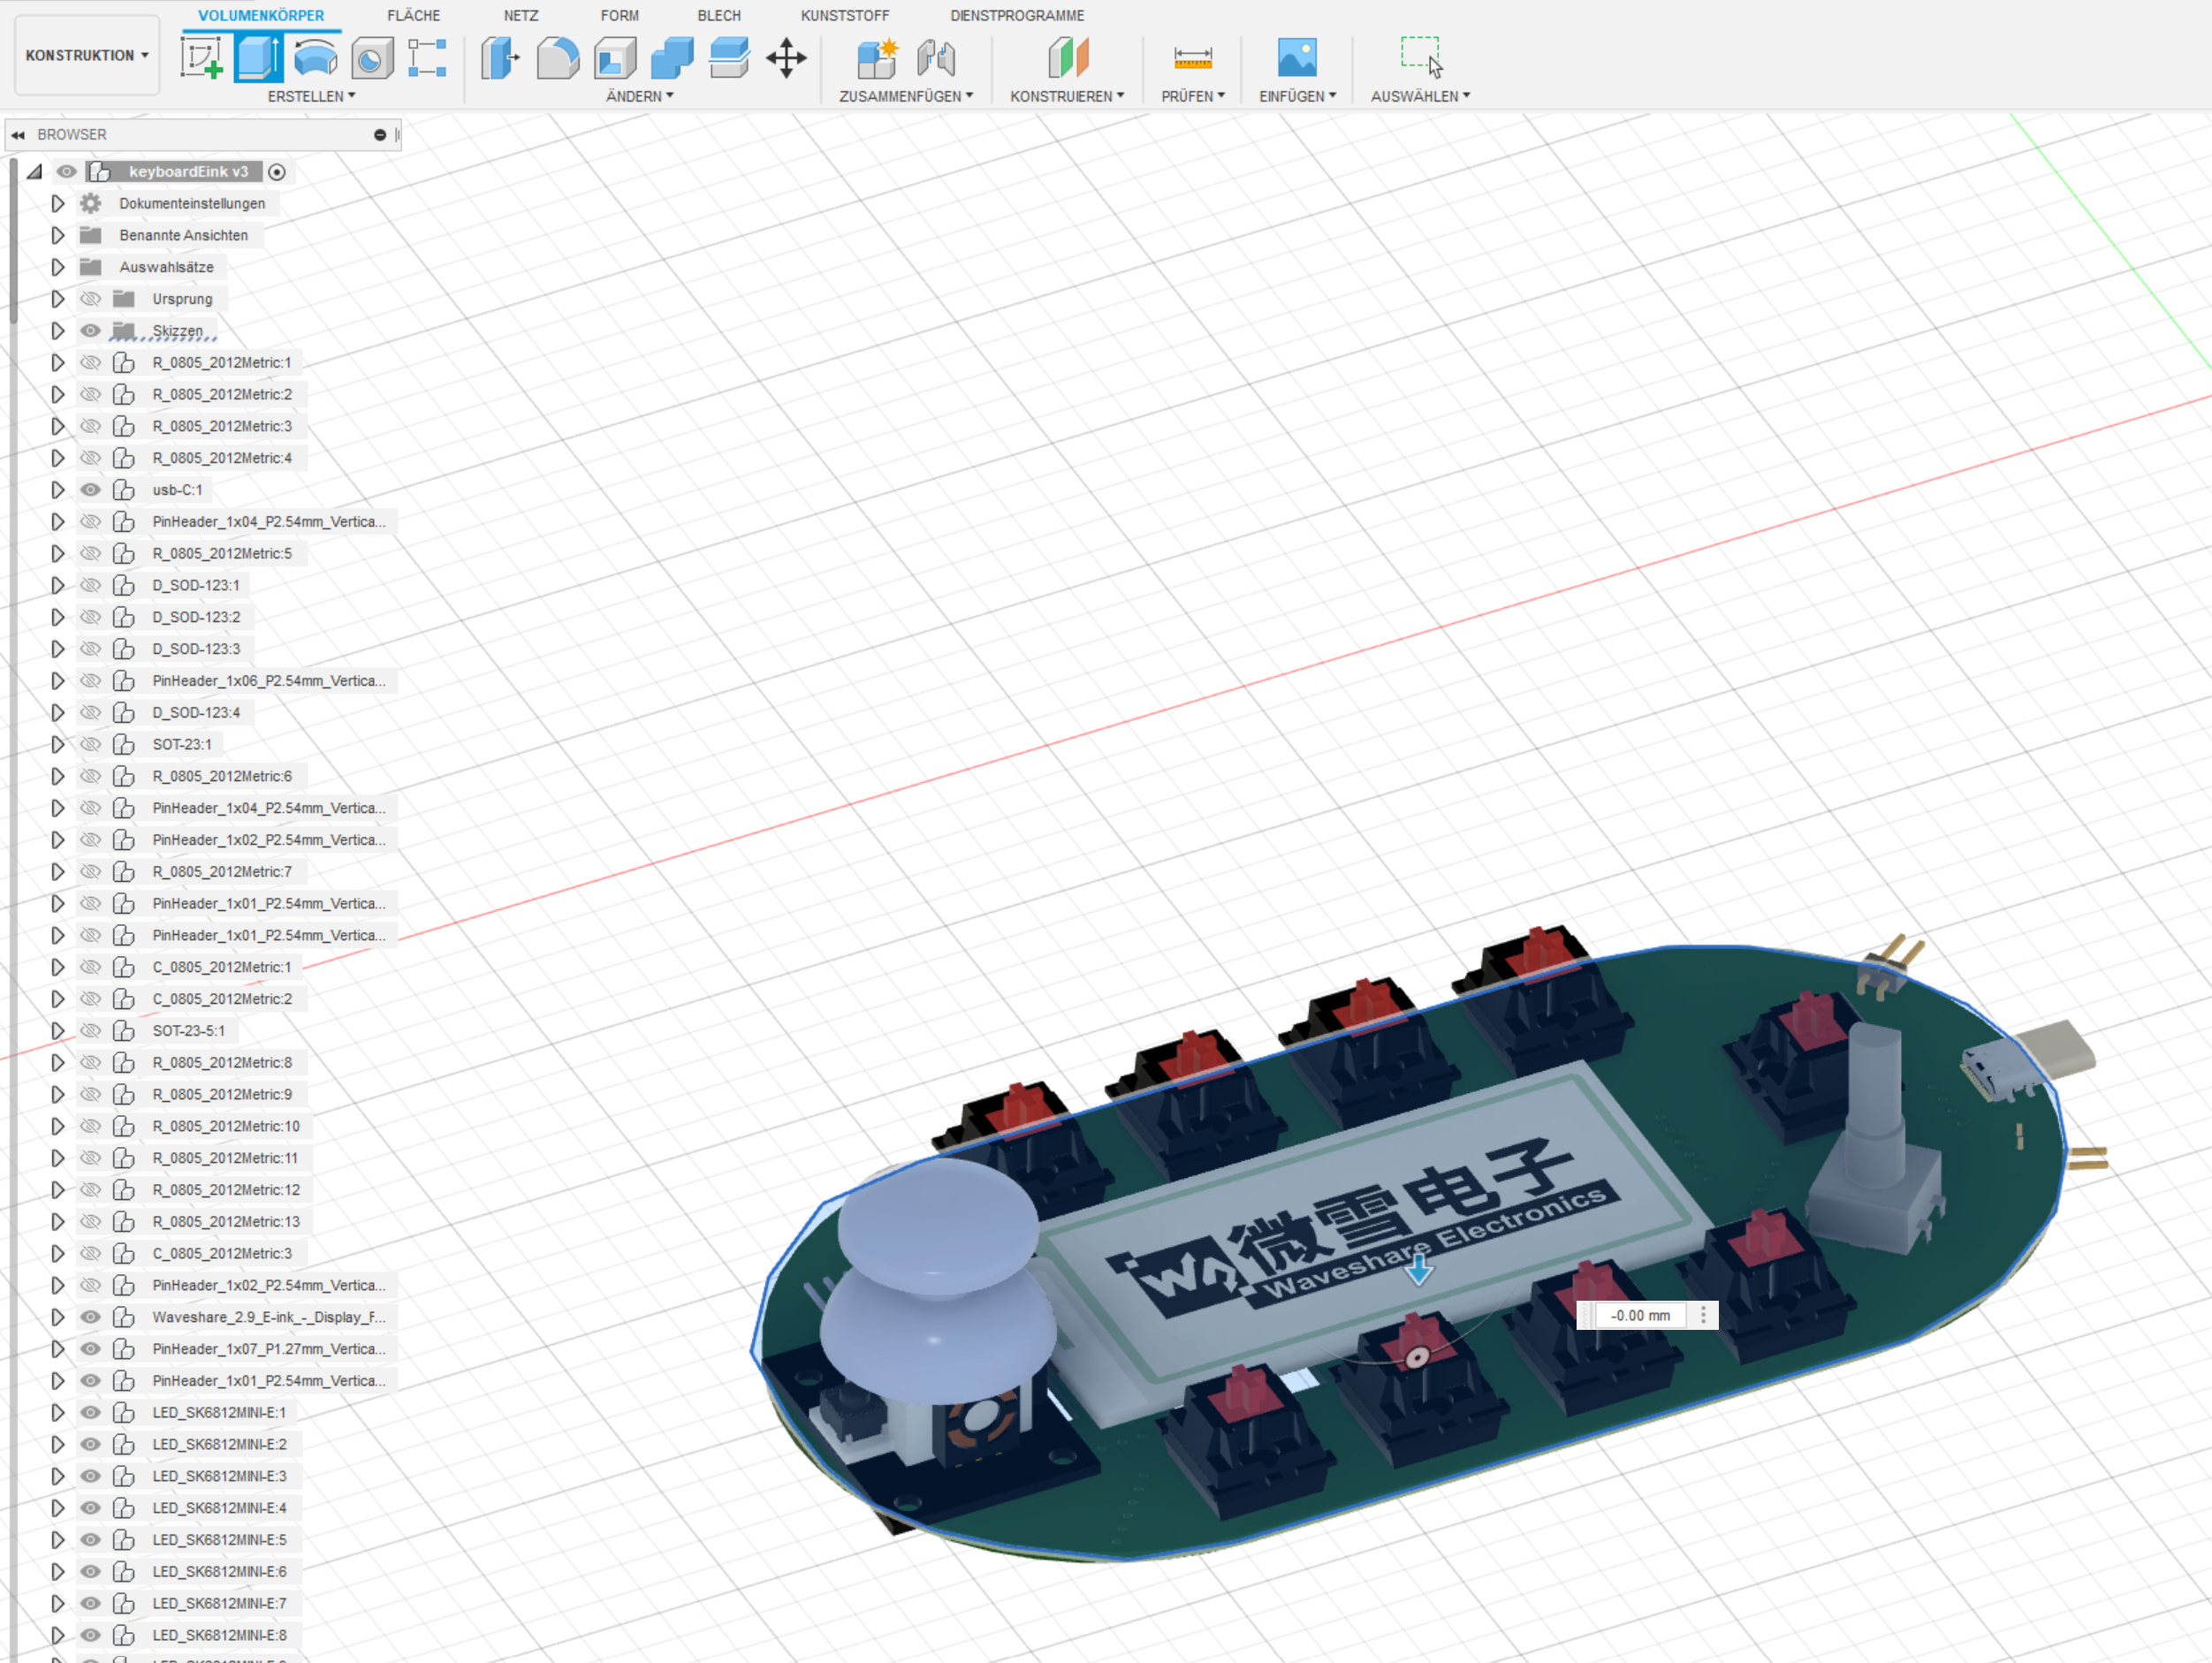Open the ÄNDERN dropdown menu
The height and width of the screenshot is (1663, 2212).
point(640,96)
